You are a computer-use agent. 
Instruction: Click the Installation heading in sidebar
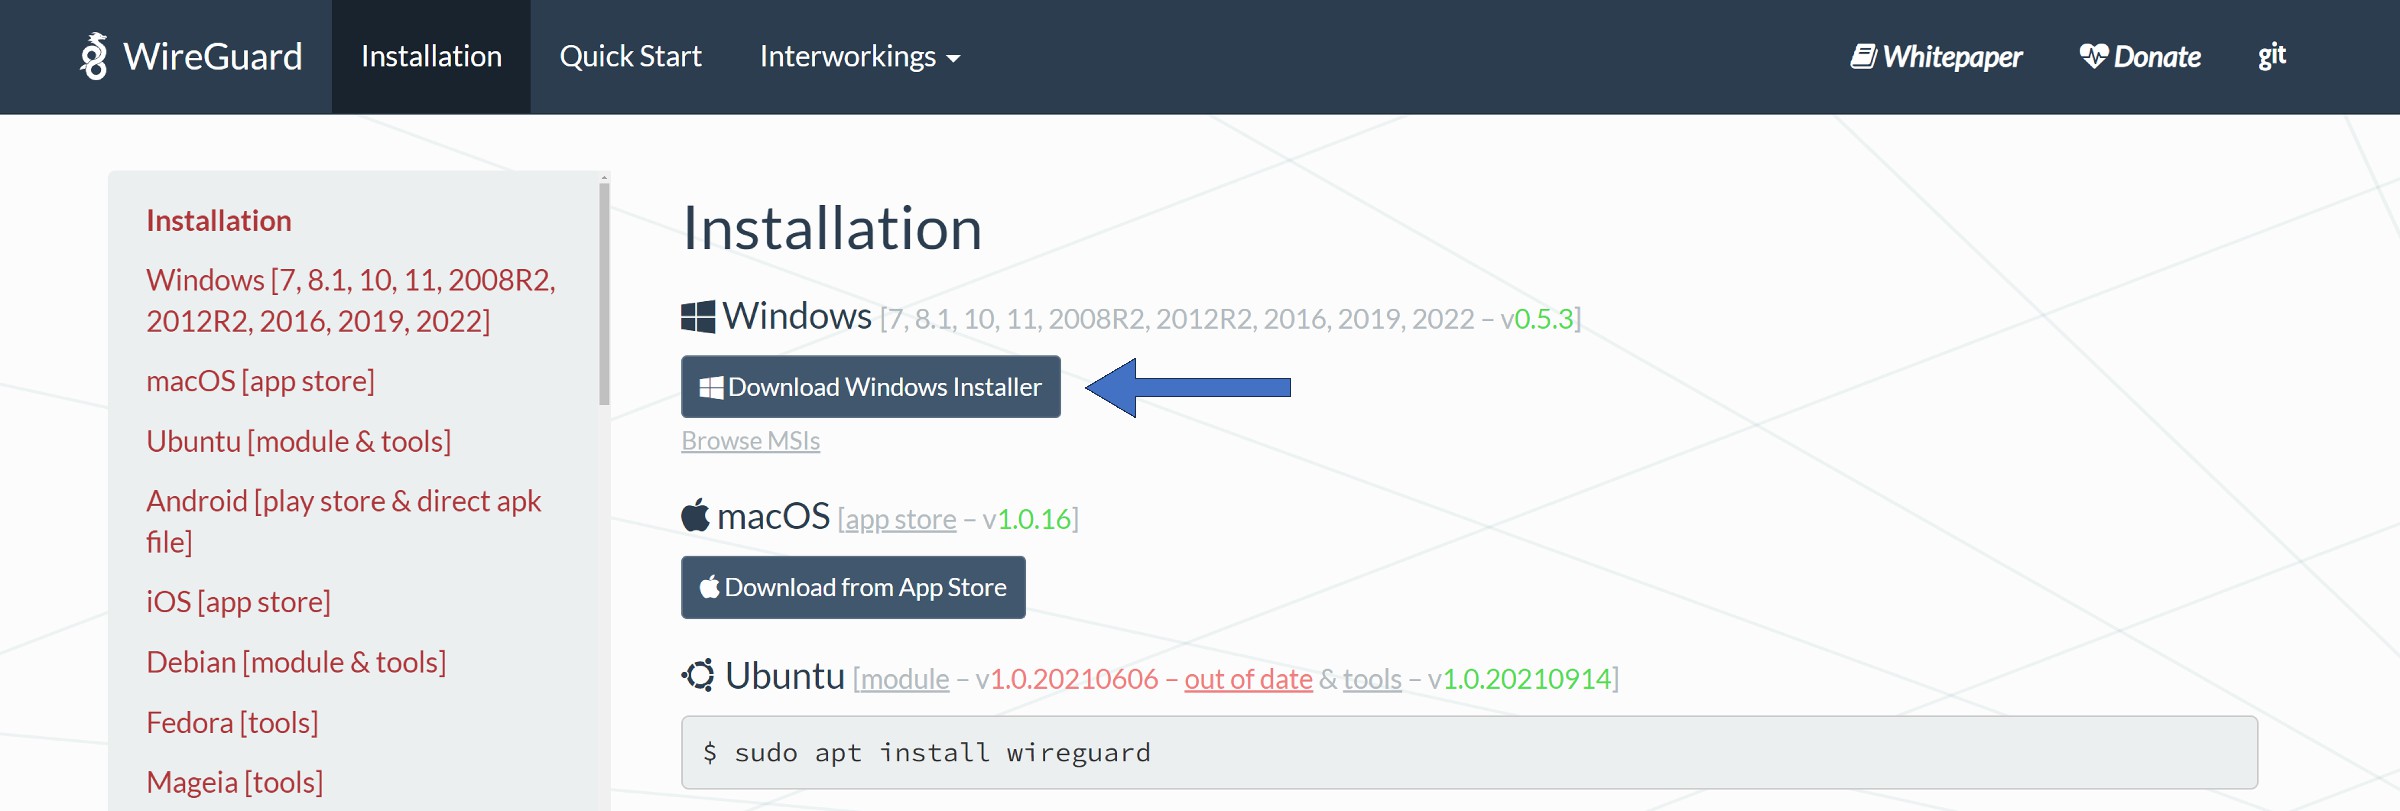pos(219,221)
